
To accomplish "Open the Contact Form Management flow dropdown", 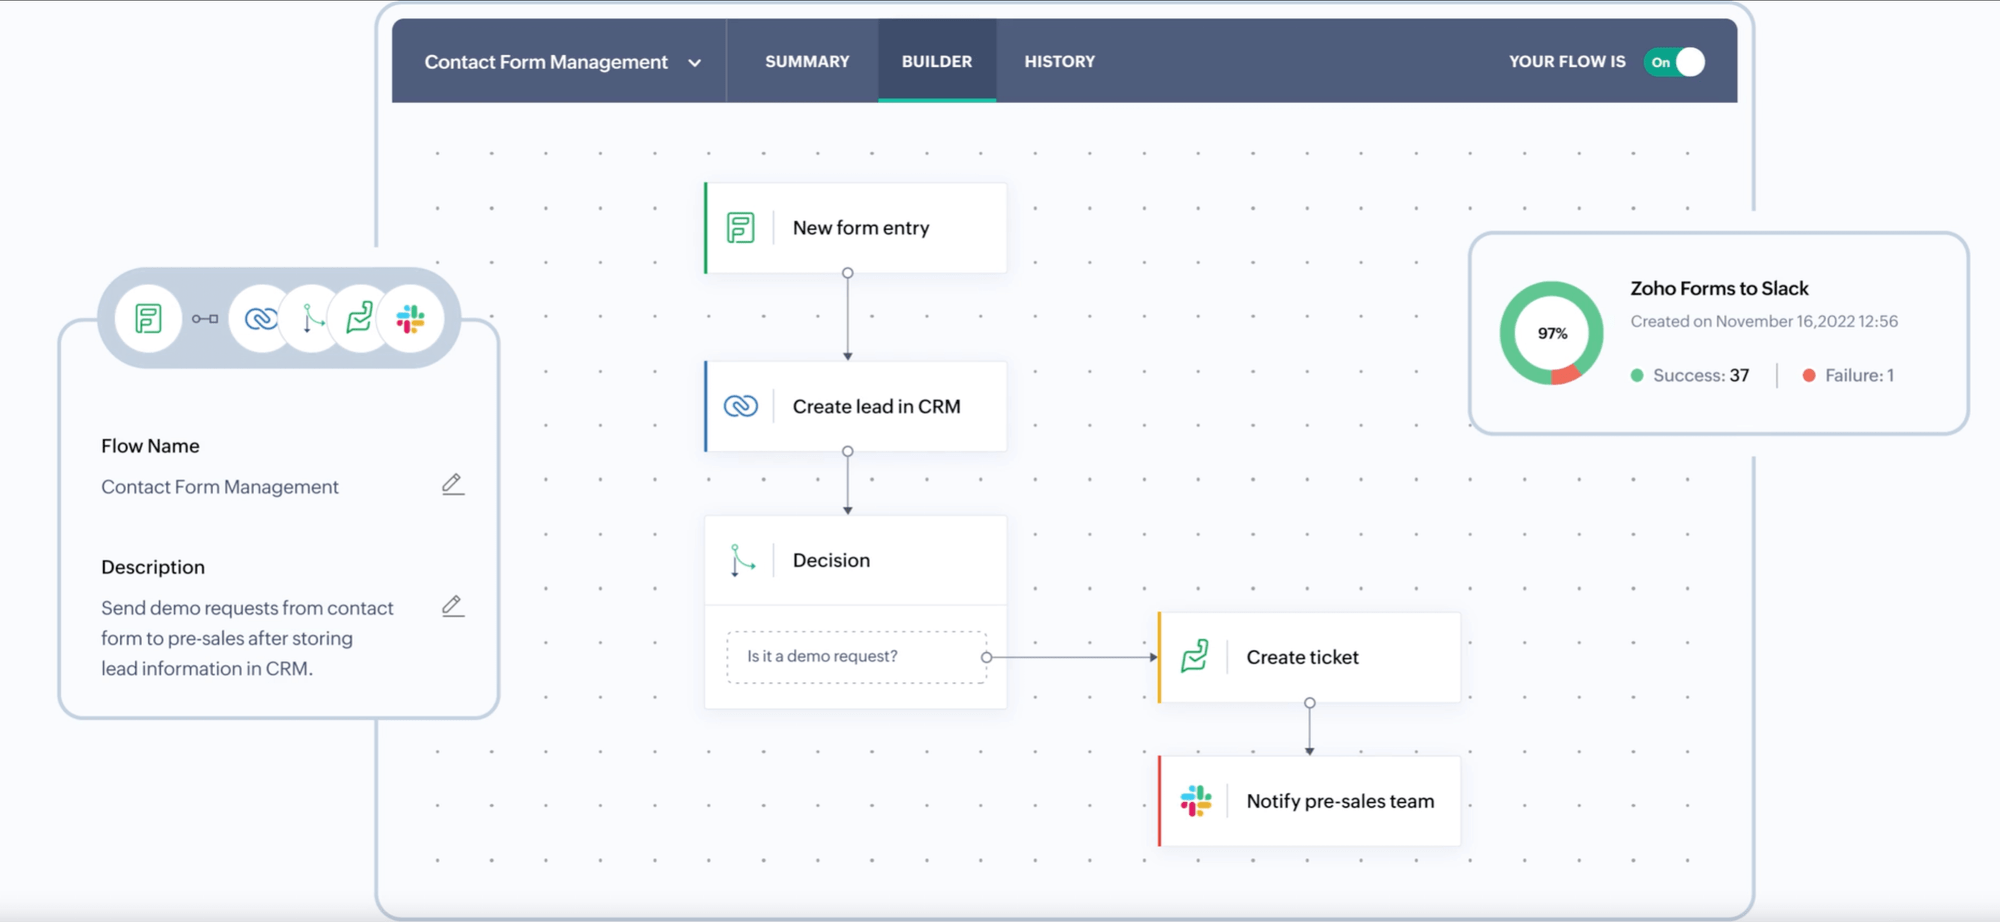I will click(x=563, y=62).
